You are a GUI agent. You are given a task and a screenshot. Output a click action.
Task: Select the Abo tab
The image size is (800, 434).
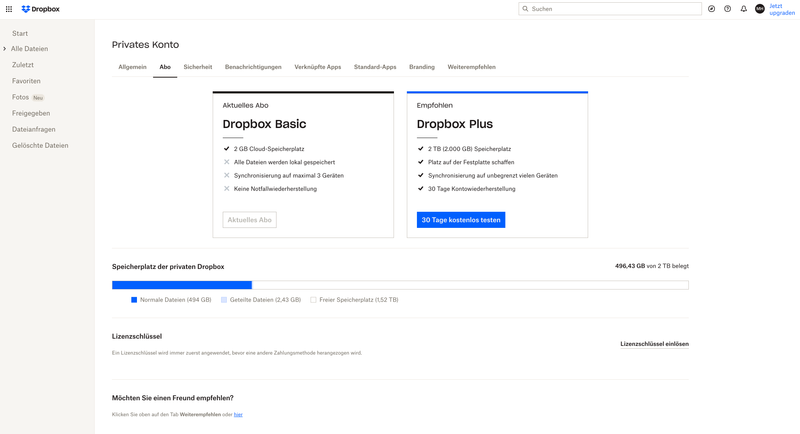(165, 67)
